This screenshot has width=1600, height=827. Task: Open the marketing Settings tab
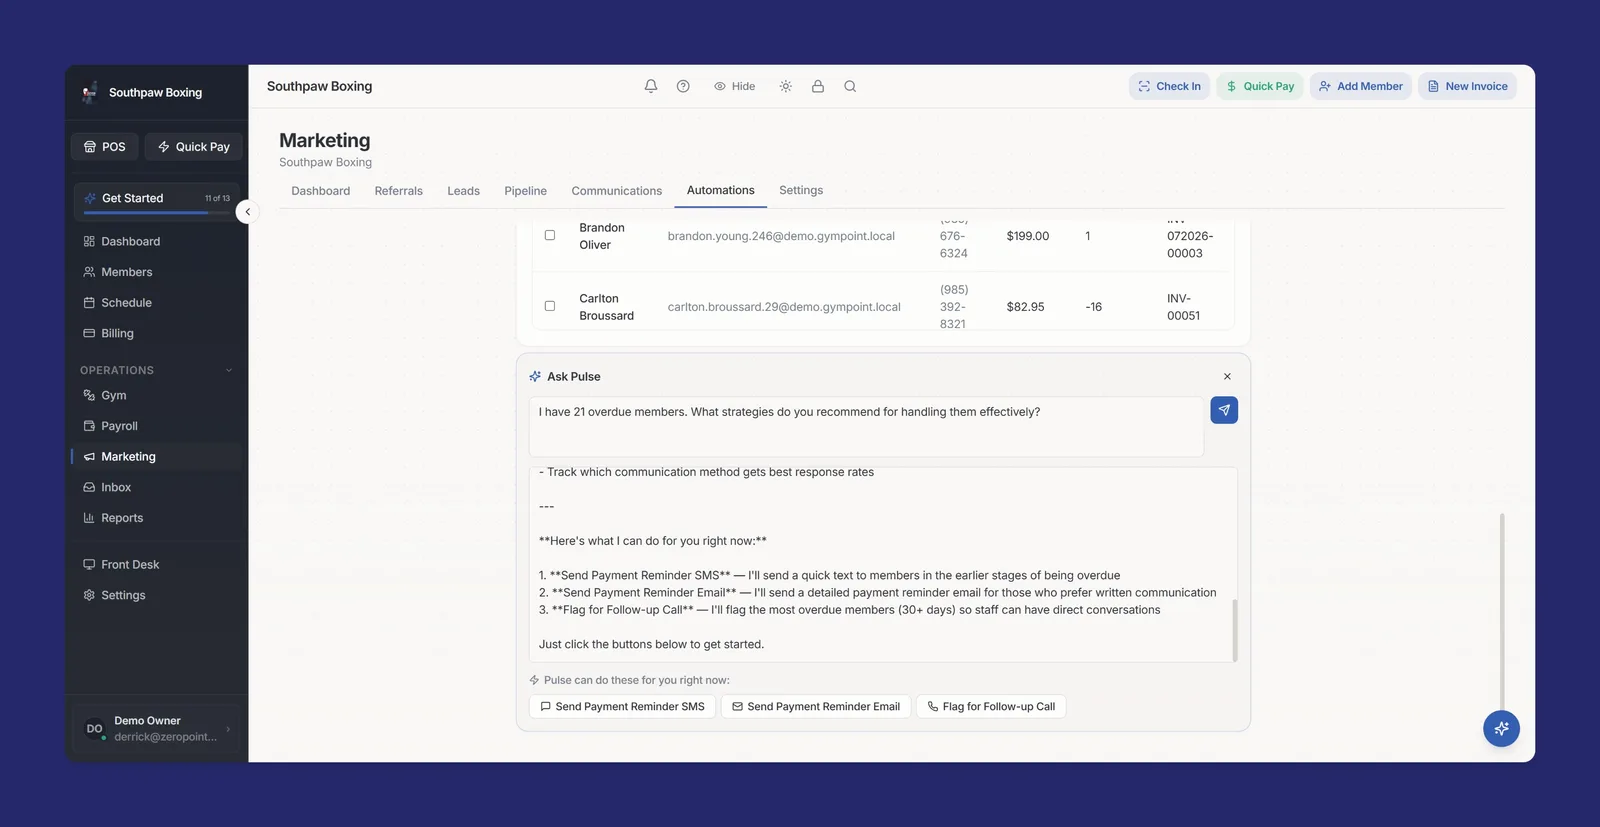(x=801, y=190)
